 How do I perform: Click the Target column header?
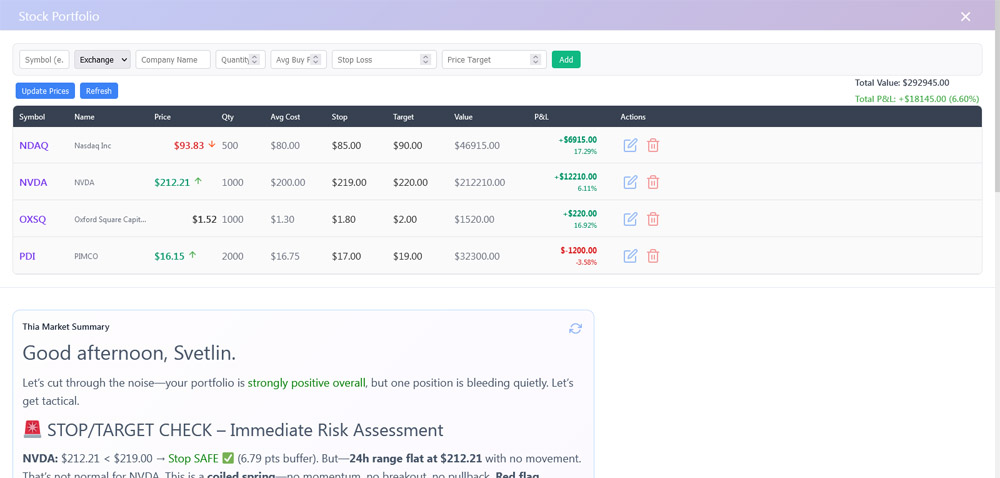pos(403,117)
